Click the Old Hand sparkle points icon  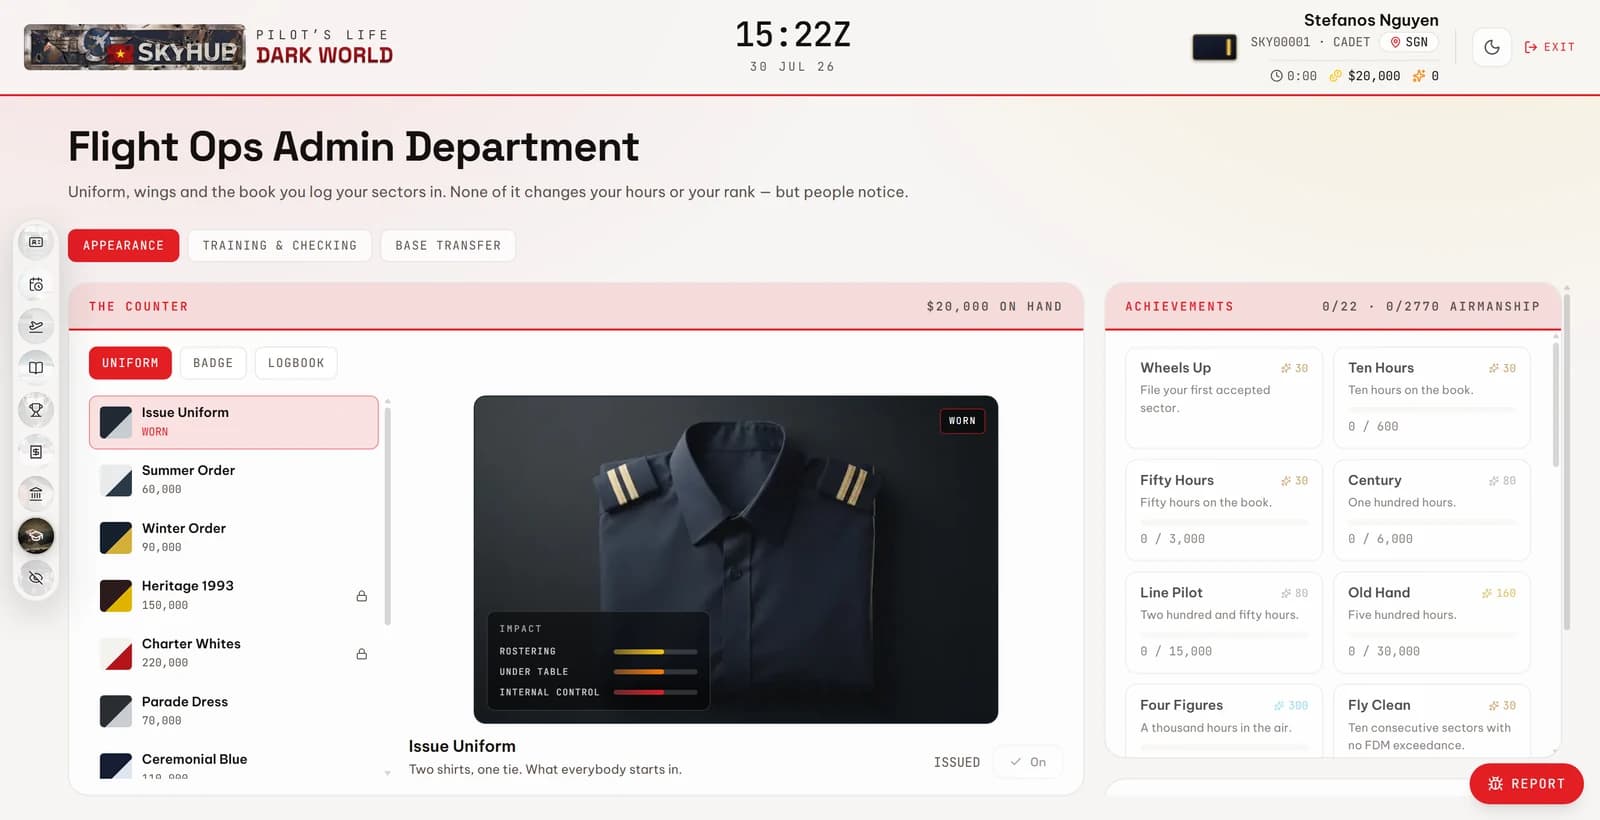coord(1487,593)
